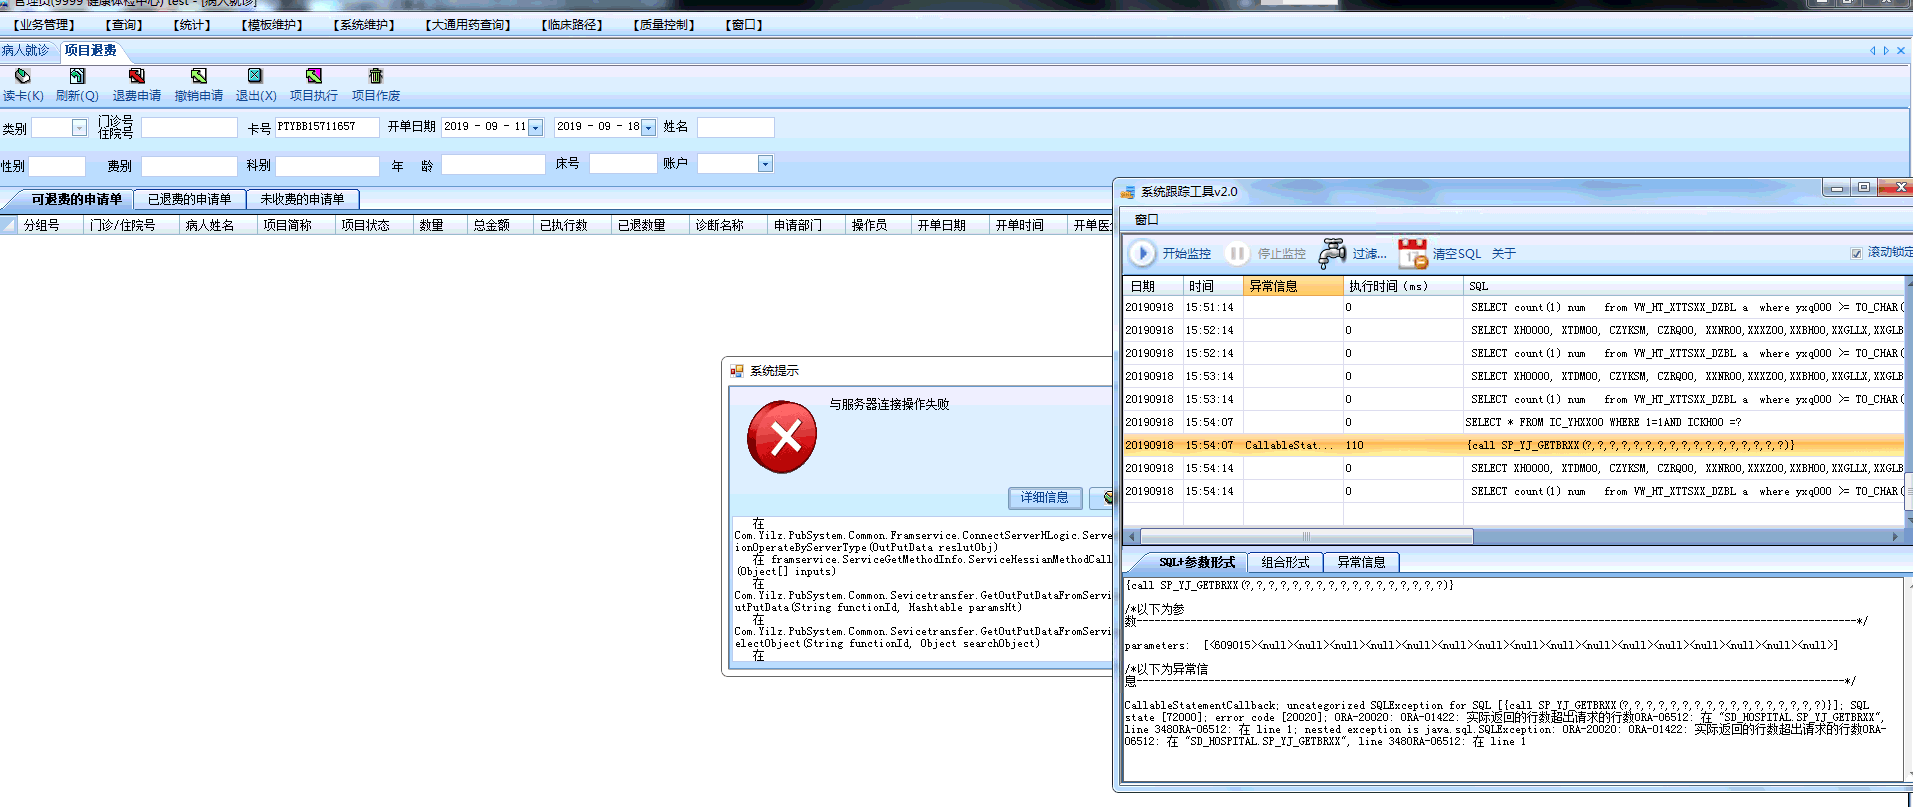Toggle the 滚动锁定 checkbox

tap(1857, 253)
